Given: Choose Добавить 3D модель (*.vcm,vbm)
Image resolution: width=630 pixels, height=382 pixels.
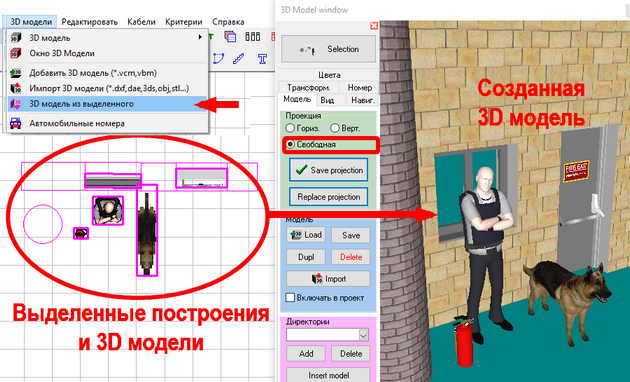Looking at the screenshot, I should (x=107, y=73).
